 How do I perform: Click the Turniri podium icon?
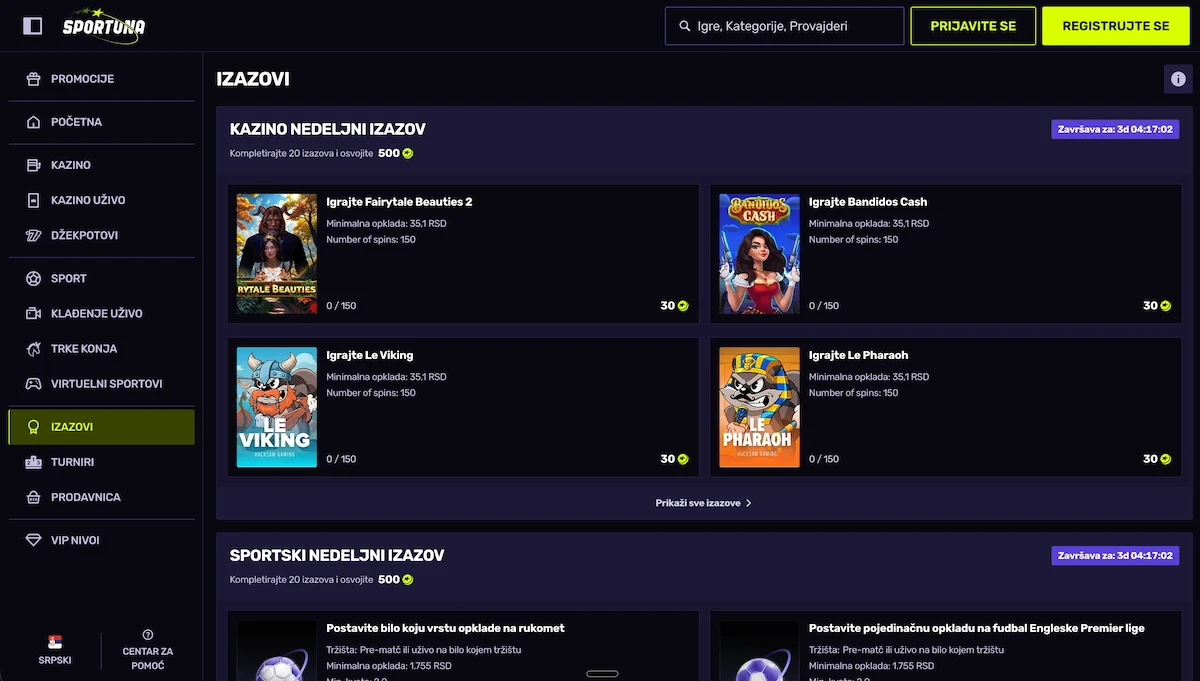point(33,462)
